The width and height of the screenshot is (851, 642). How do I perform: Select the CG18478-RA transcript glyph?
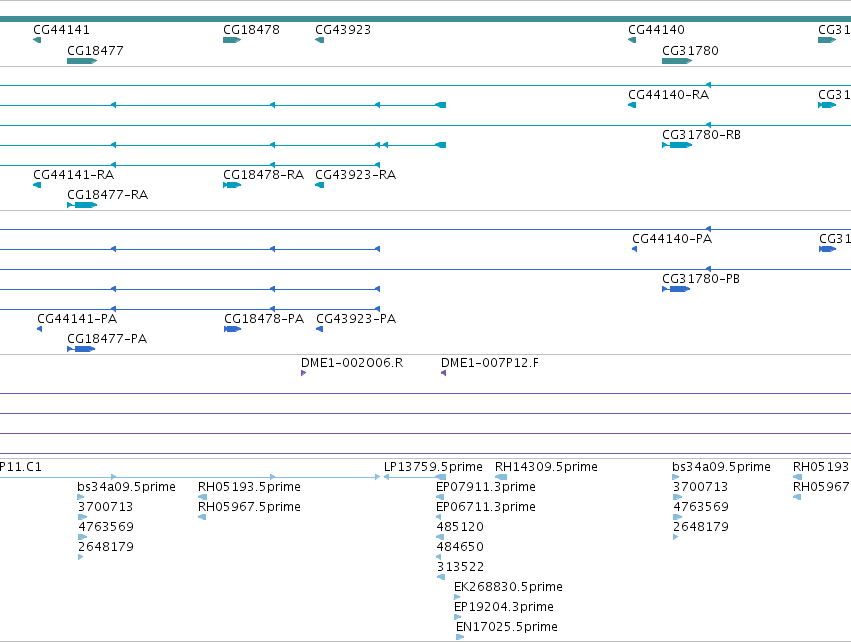click(232, 185)
